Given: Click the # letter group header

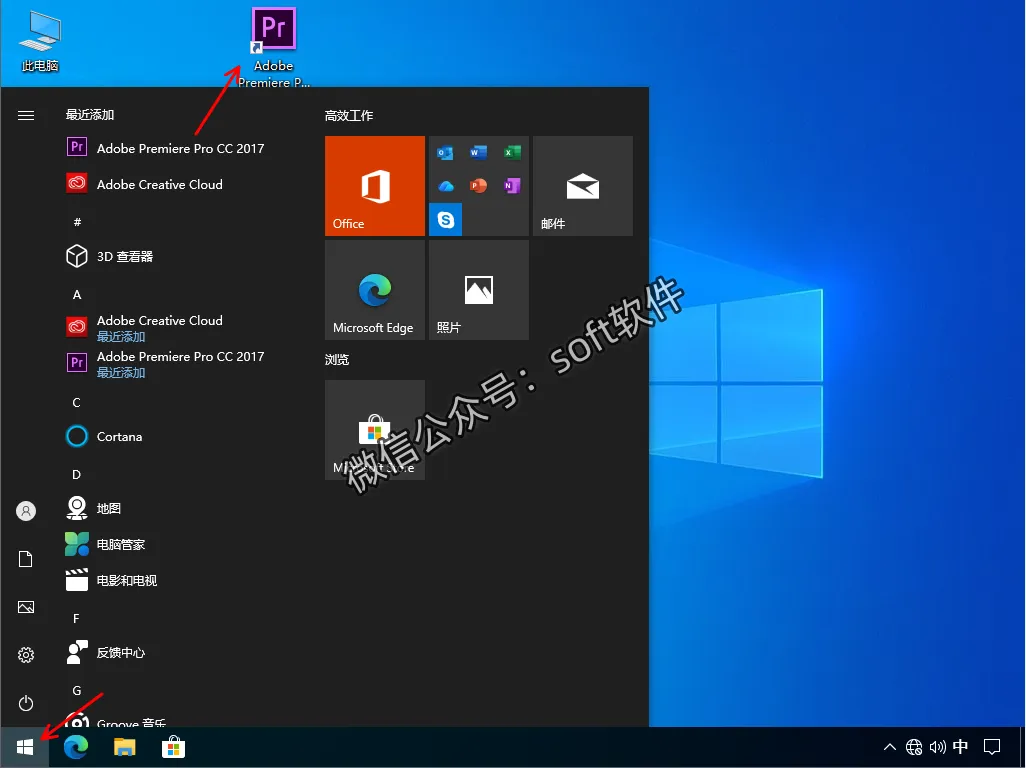Looking at the screenshot, I should coord(77,222).
